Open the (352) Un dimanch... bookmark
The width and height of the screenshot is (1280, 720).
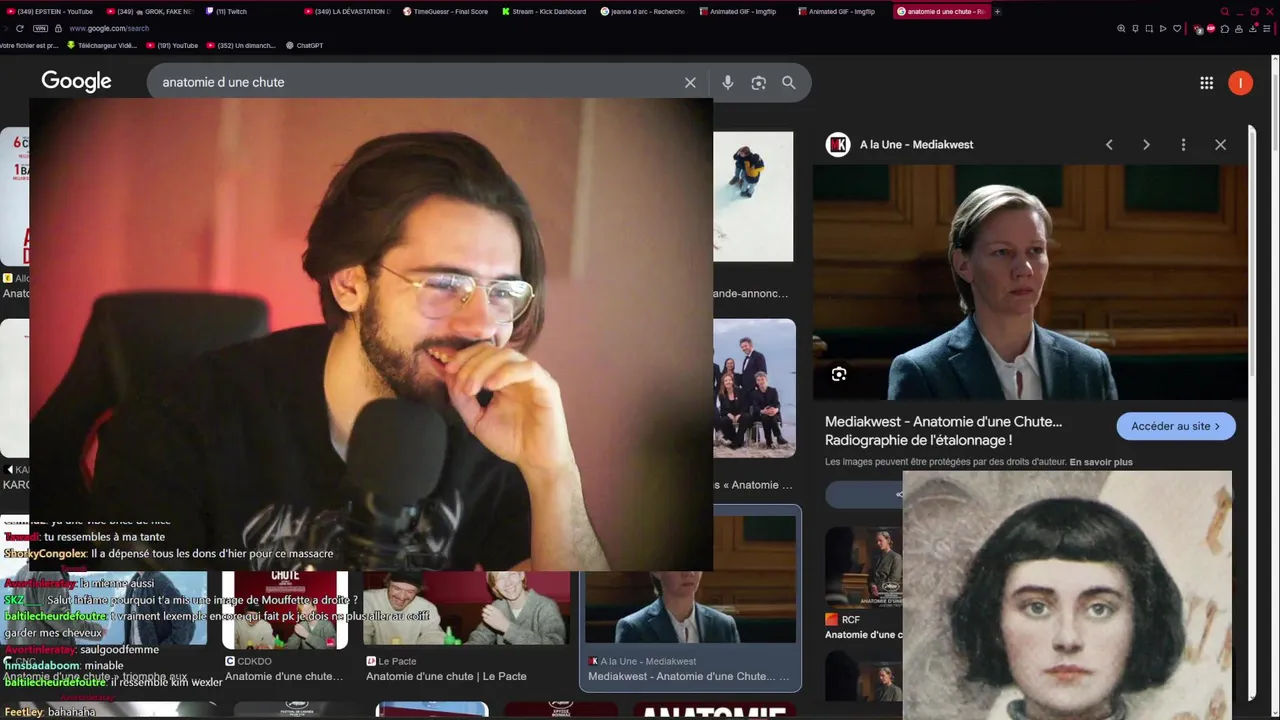click(x=240, y=45)
